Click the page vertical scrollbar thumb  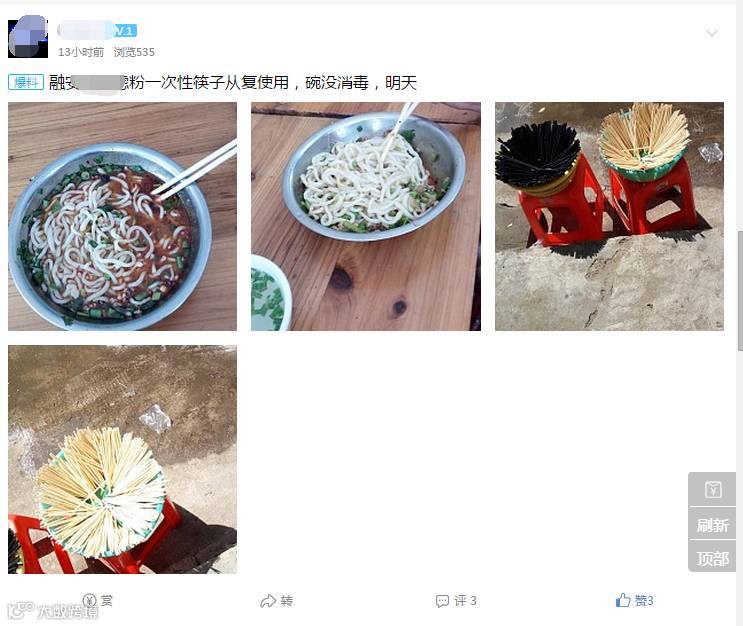[740, 290]
